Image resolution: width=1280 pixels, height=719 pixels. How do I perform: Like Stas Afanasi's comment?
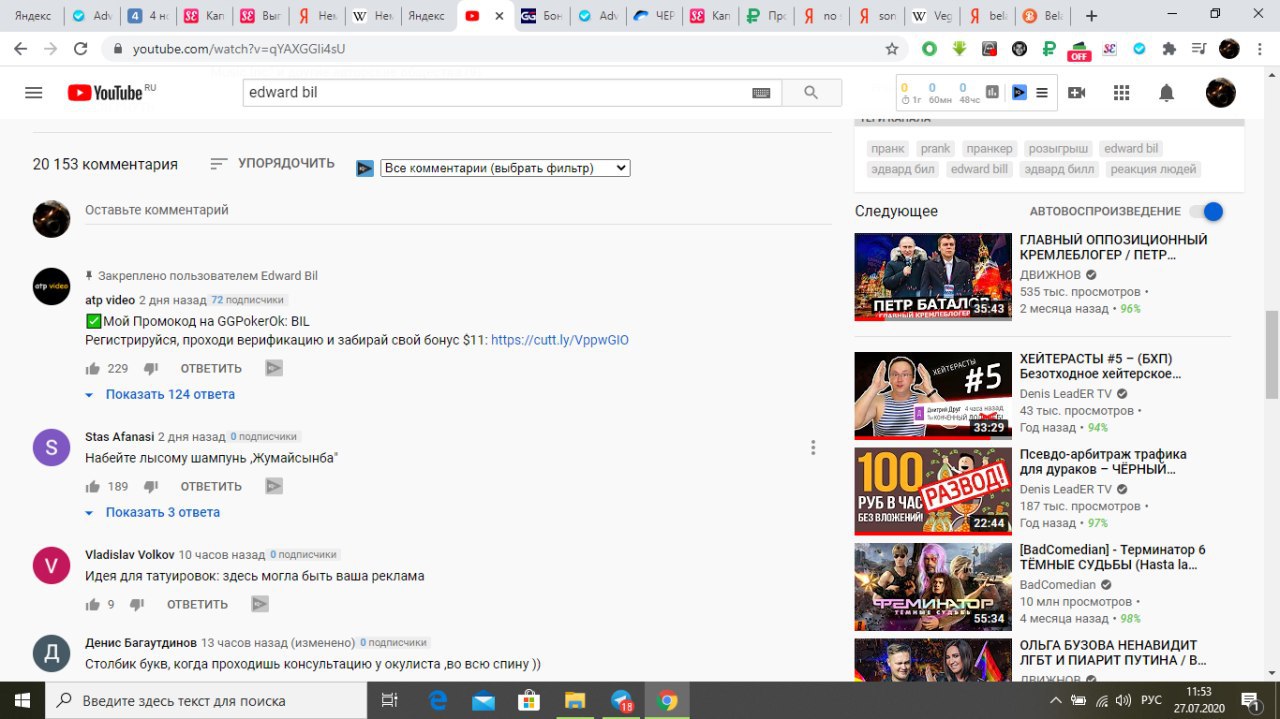[93, 486]
